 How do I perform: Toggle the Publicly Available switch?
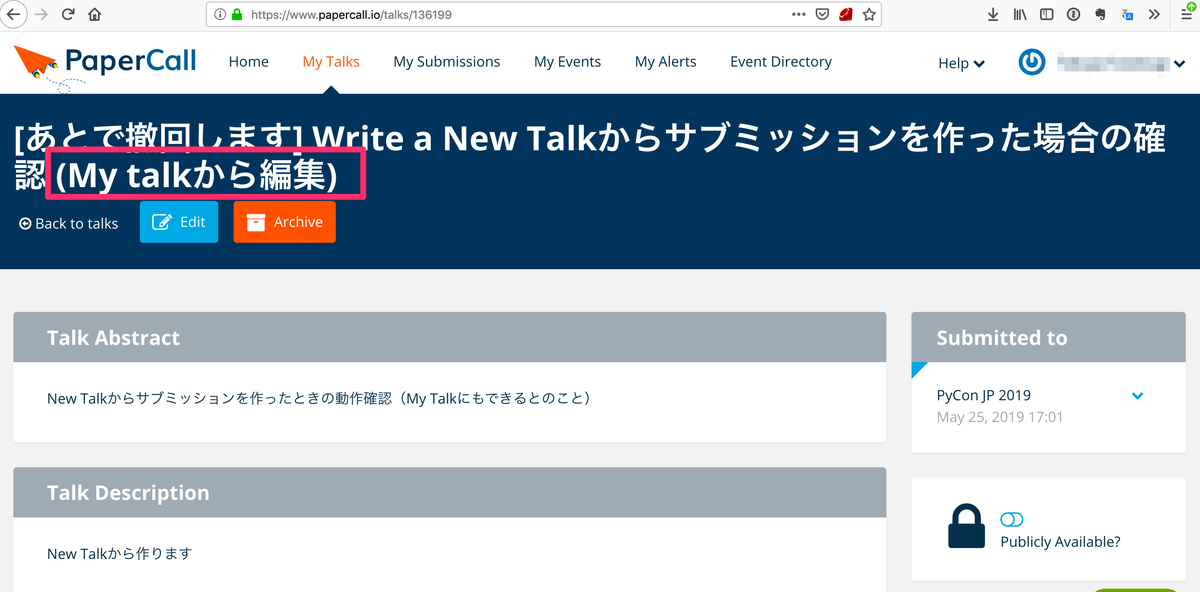tap(1012, 520)
